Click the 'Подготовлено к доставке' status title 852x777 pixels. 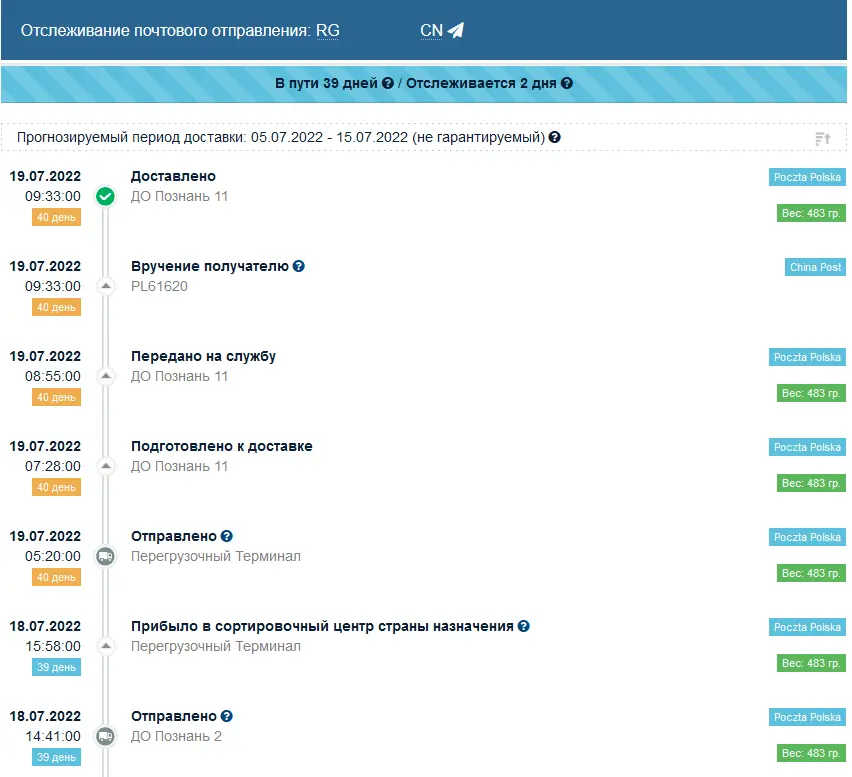coord(222,446)
